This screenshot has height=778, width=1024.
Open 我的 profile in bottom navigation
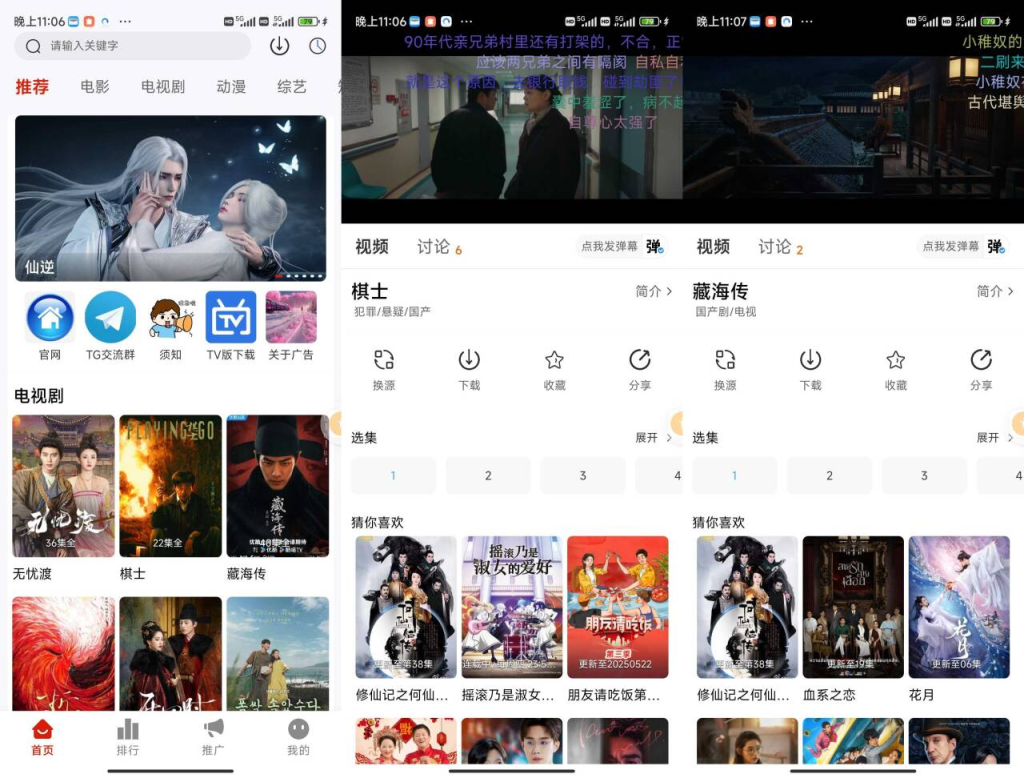click(x=298, y=737)
